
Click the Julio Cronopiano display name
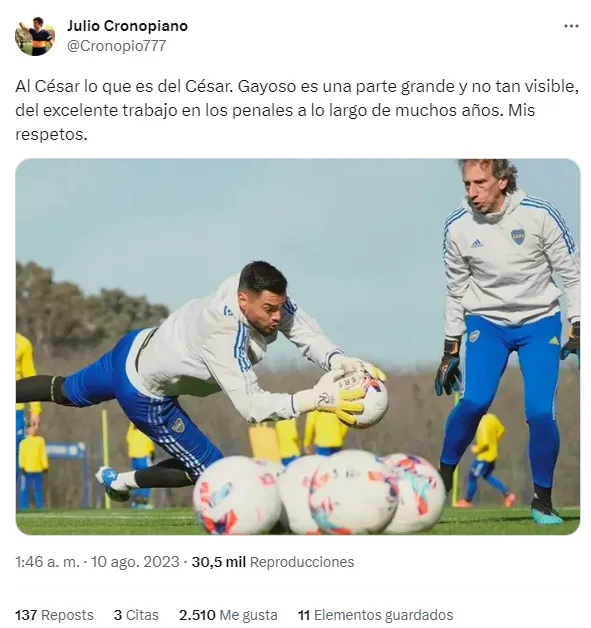(127, 26)
